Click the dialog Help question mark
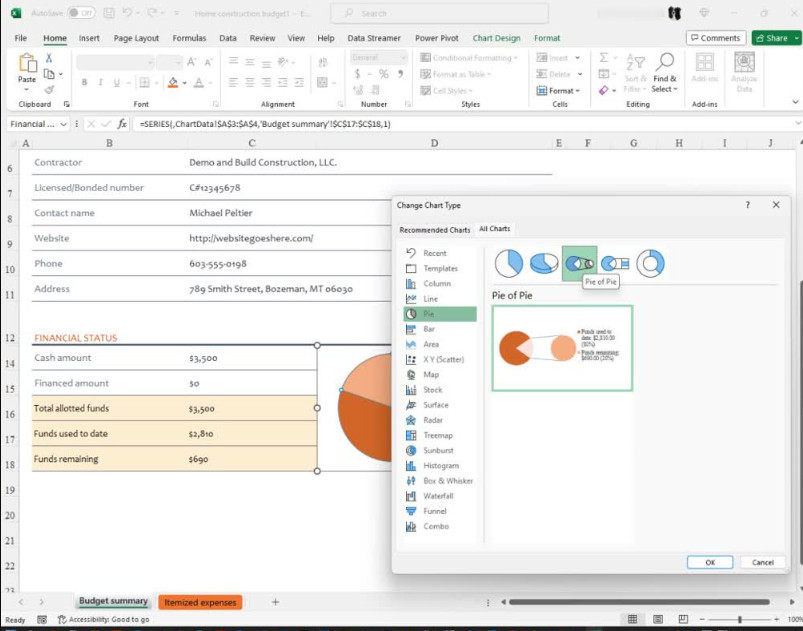The width and height of the screenshot is (803, 631). pos(748,205)
